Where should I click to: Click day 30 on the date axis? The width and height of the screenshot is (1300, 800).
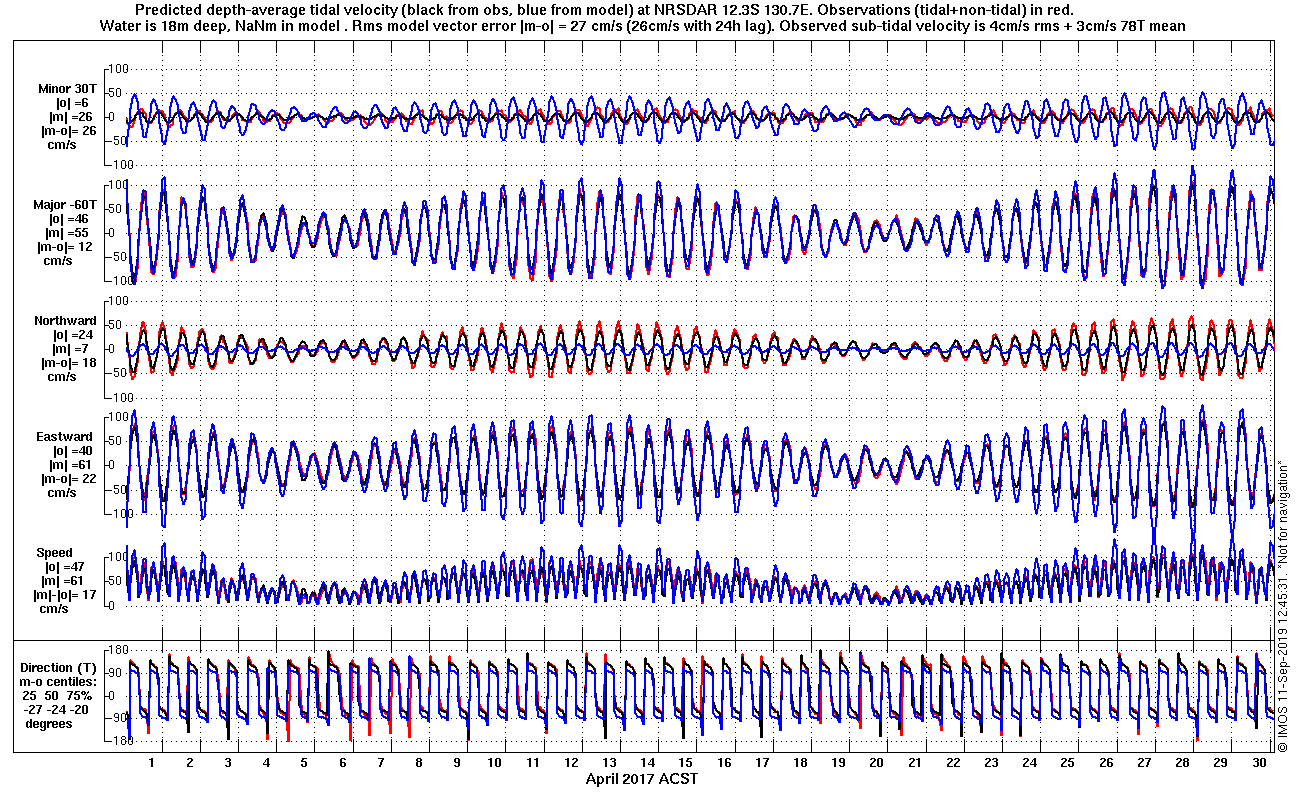click(x=1258, y=763)
